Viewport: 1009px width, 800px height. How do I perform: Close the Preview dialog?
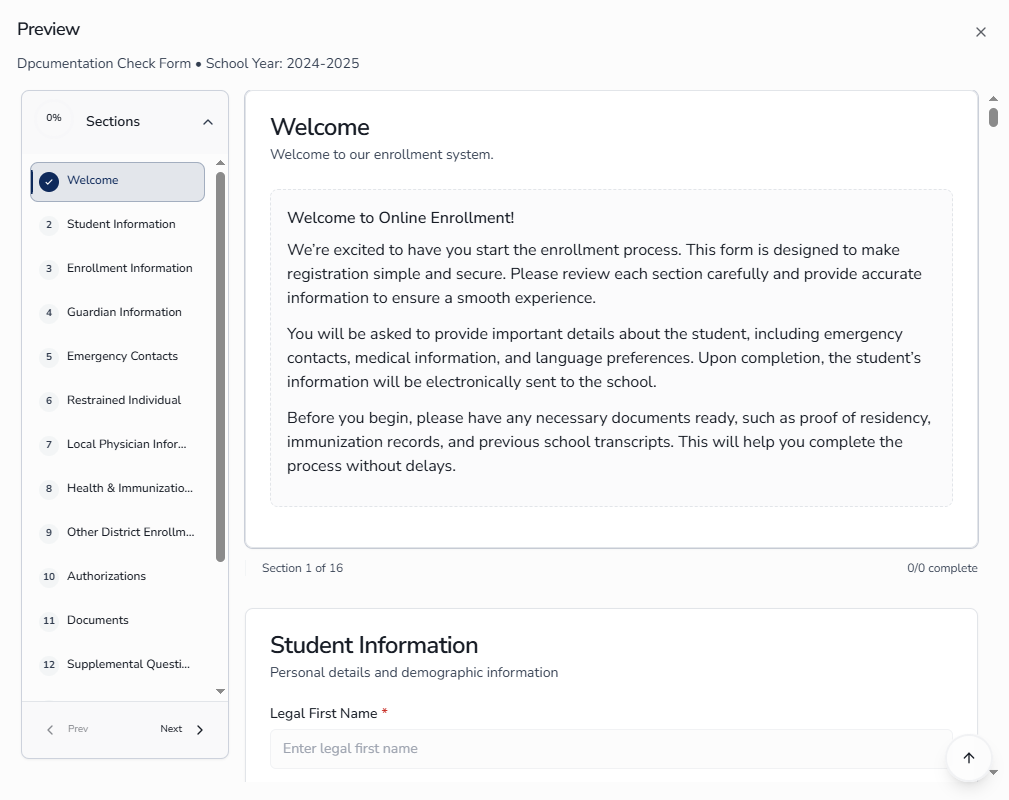pos(980,32)
